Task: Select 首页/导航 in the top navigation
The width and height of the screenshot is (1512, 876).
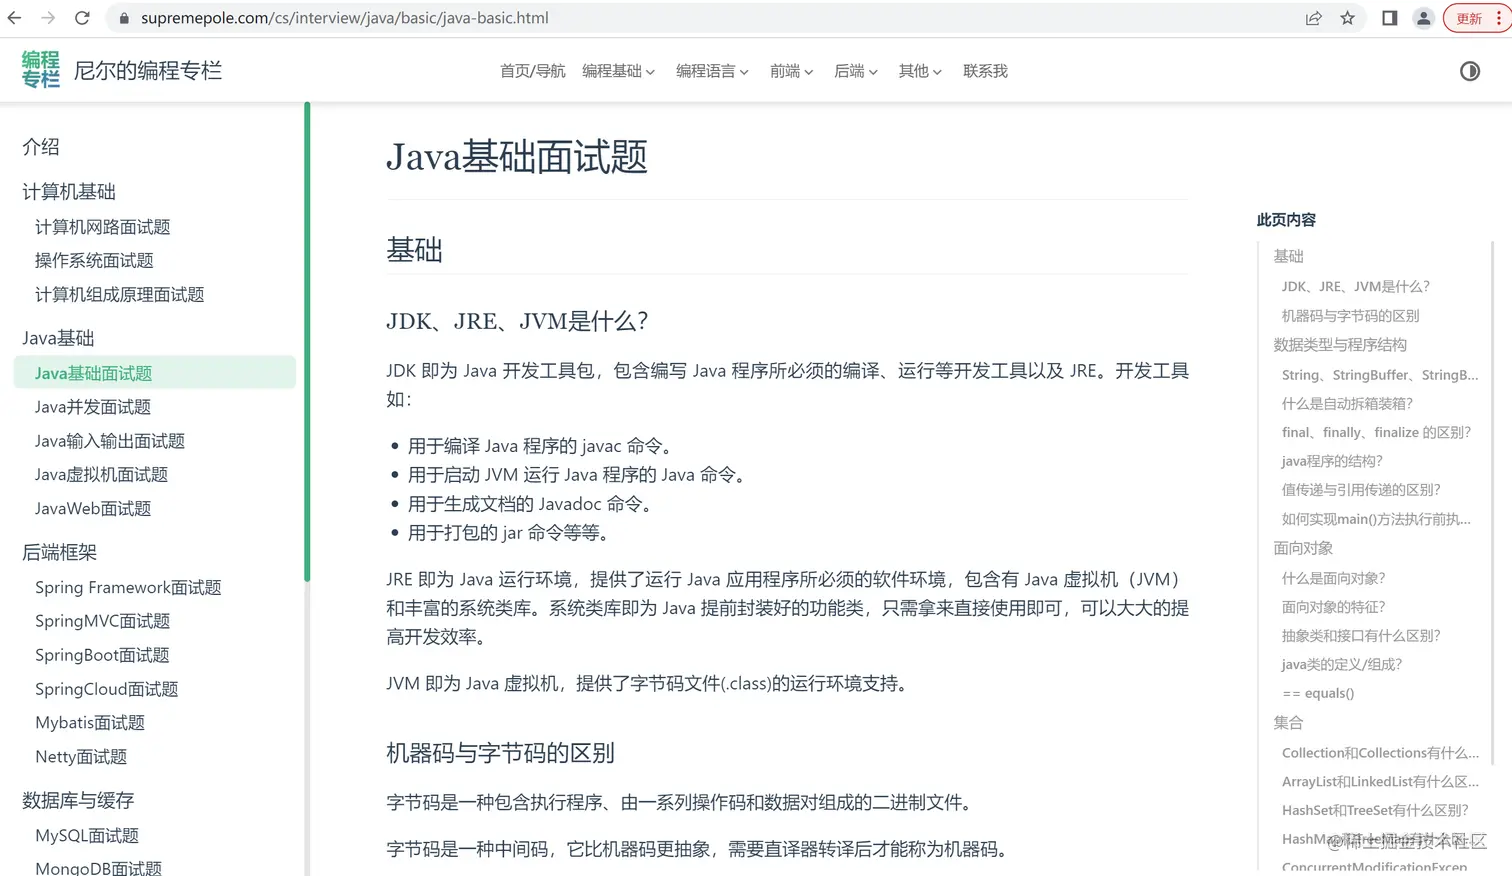Action: coord(531,70)
